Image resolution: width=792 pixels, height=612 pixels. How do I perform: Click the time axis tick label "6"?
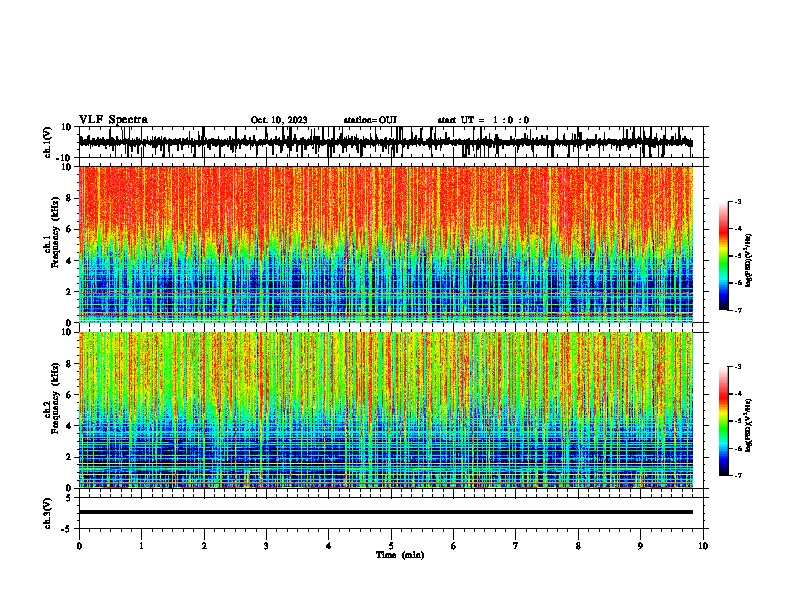click(454, 546)
